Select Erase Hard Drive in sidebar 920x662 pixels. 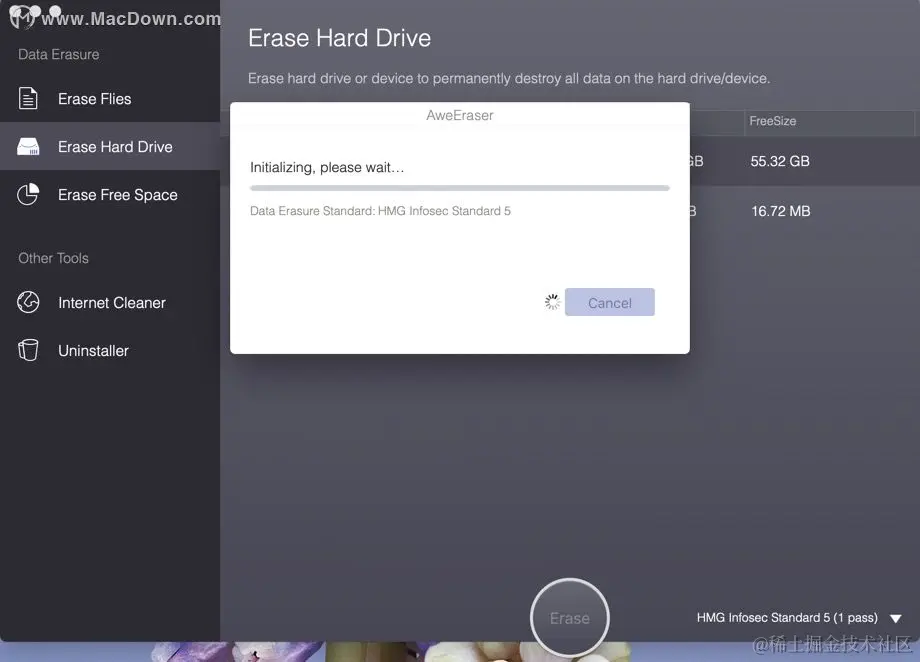click(110, 147)
